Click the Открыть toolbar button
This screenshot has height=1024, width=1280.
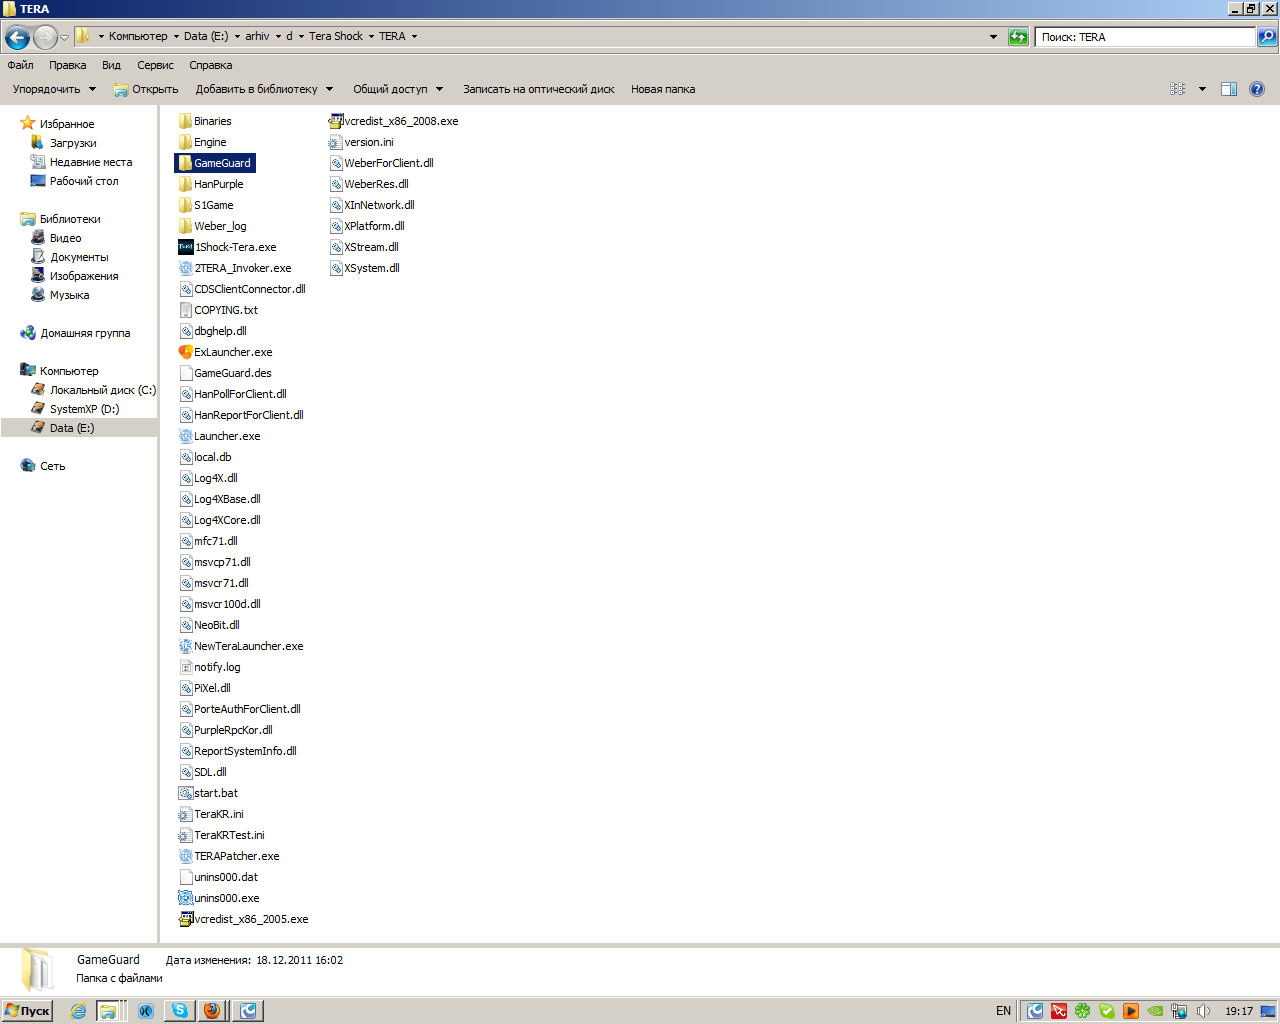(146, 89)
